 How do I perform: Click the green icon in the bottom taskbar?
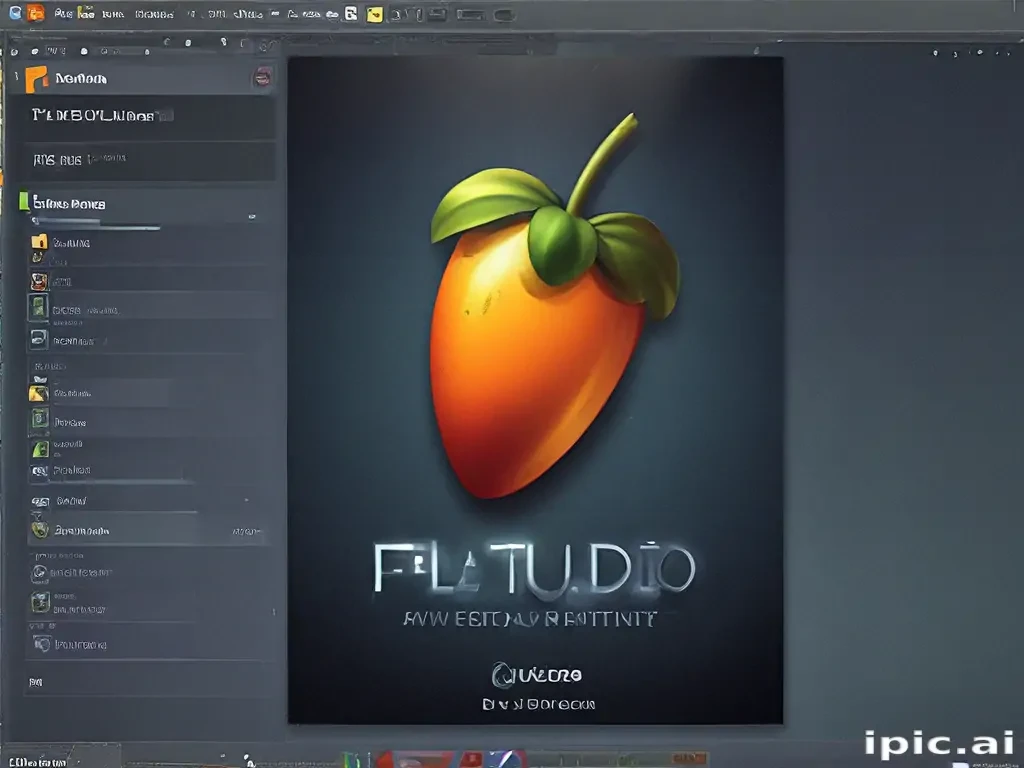353,760
